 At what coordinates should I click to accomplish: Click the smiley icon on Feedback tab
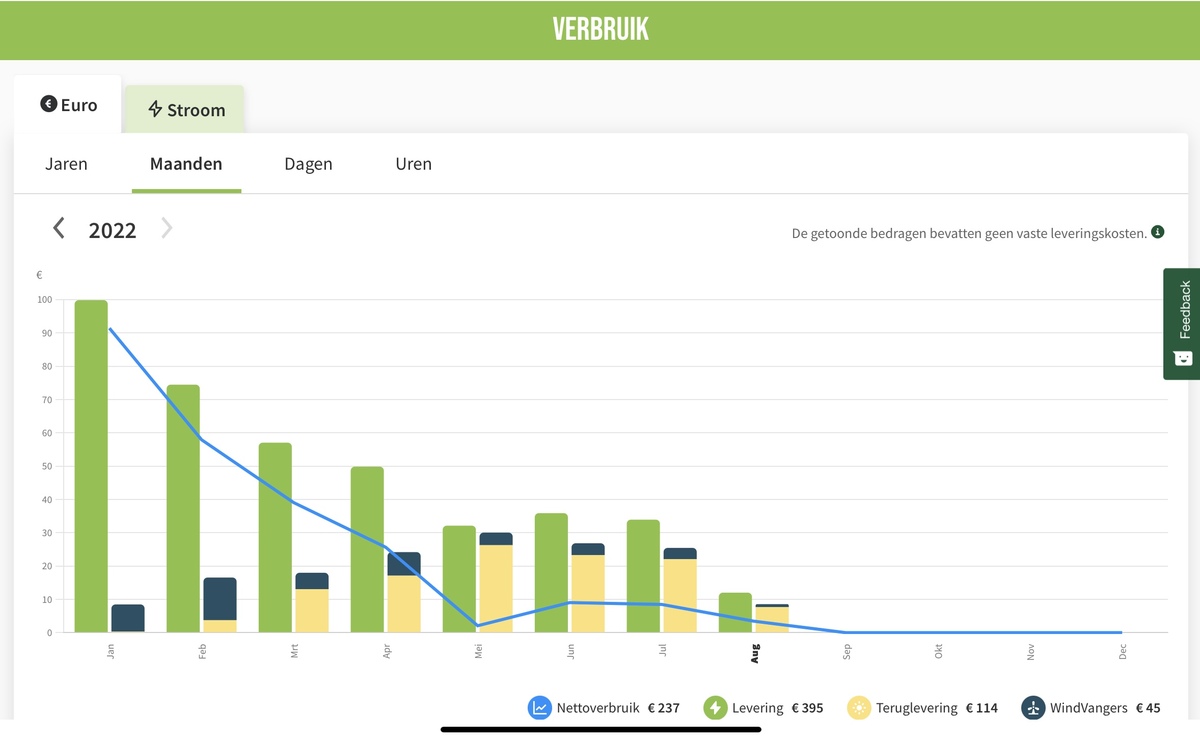coord(1183,358)
